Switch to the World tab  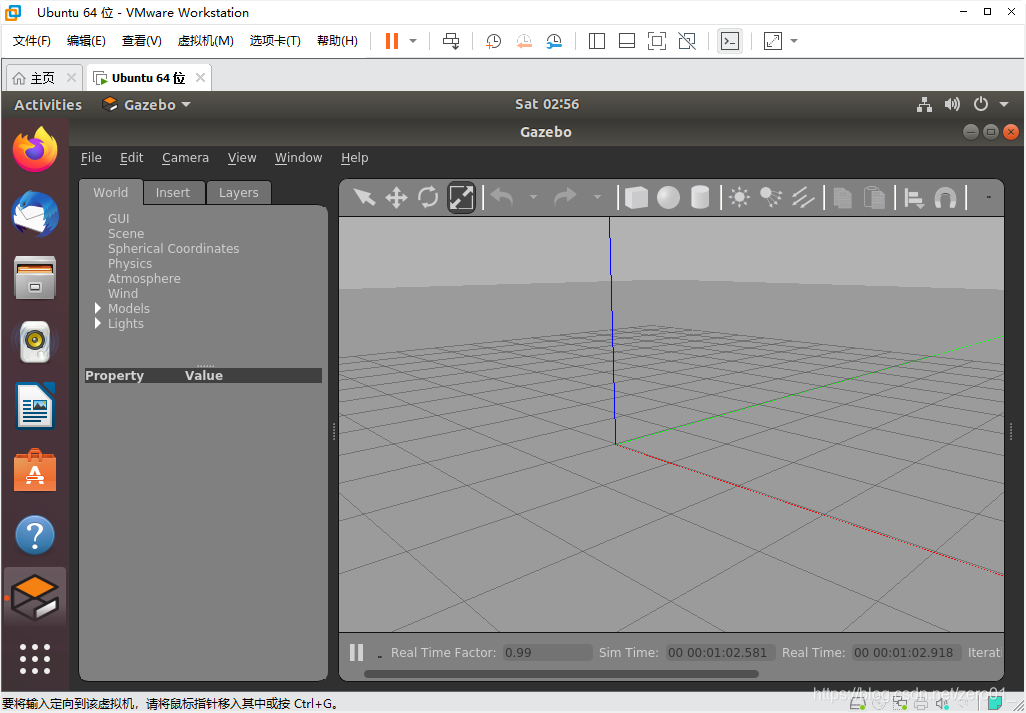point(111,192)
